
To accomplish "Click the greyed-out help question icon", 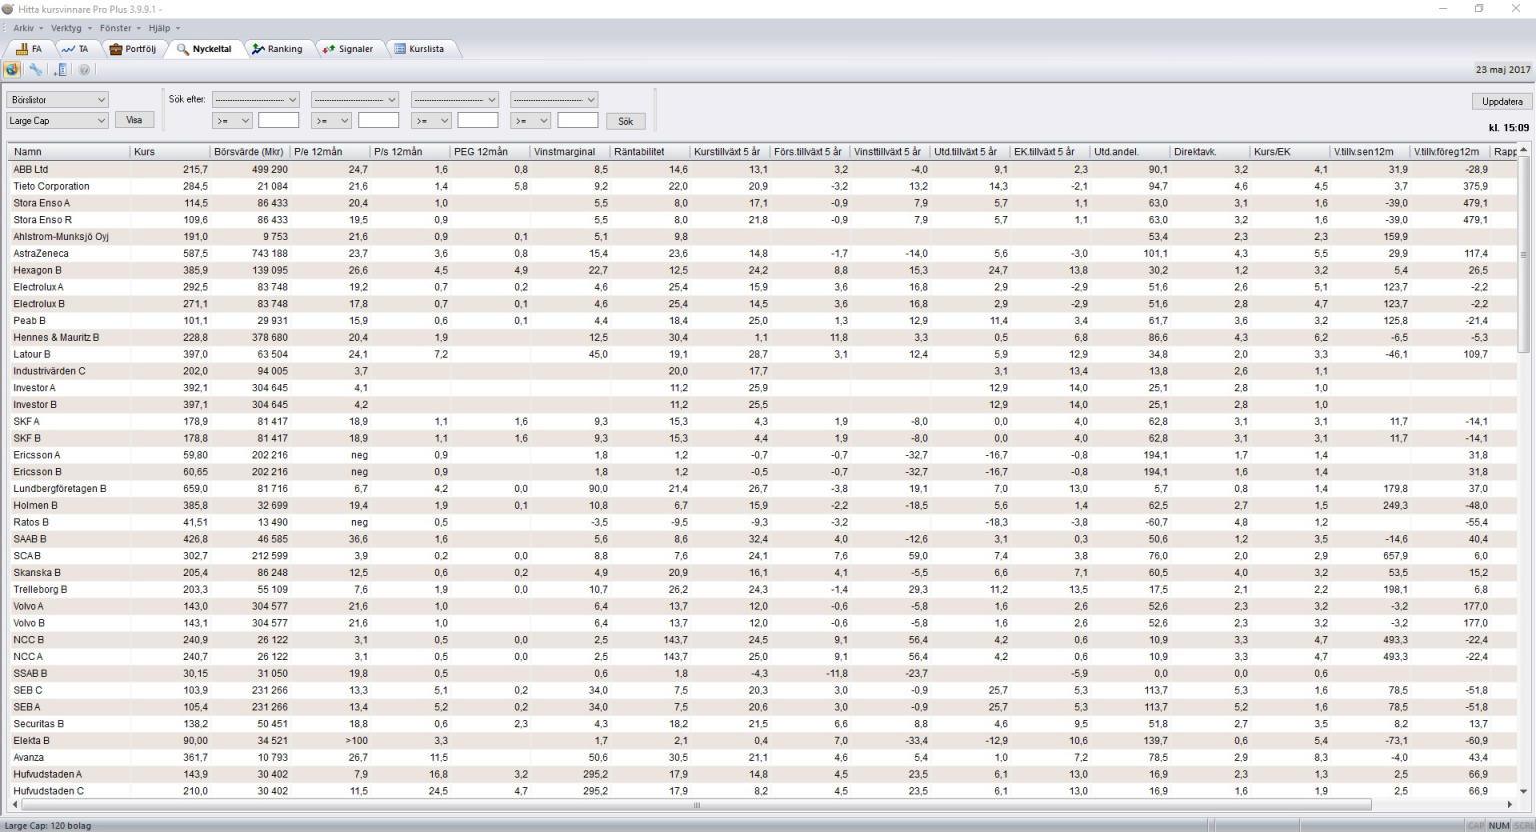I will click(84, 70).
